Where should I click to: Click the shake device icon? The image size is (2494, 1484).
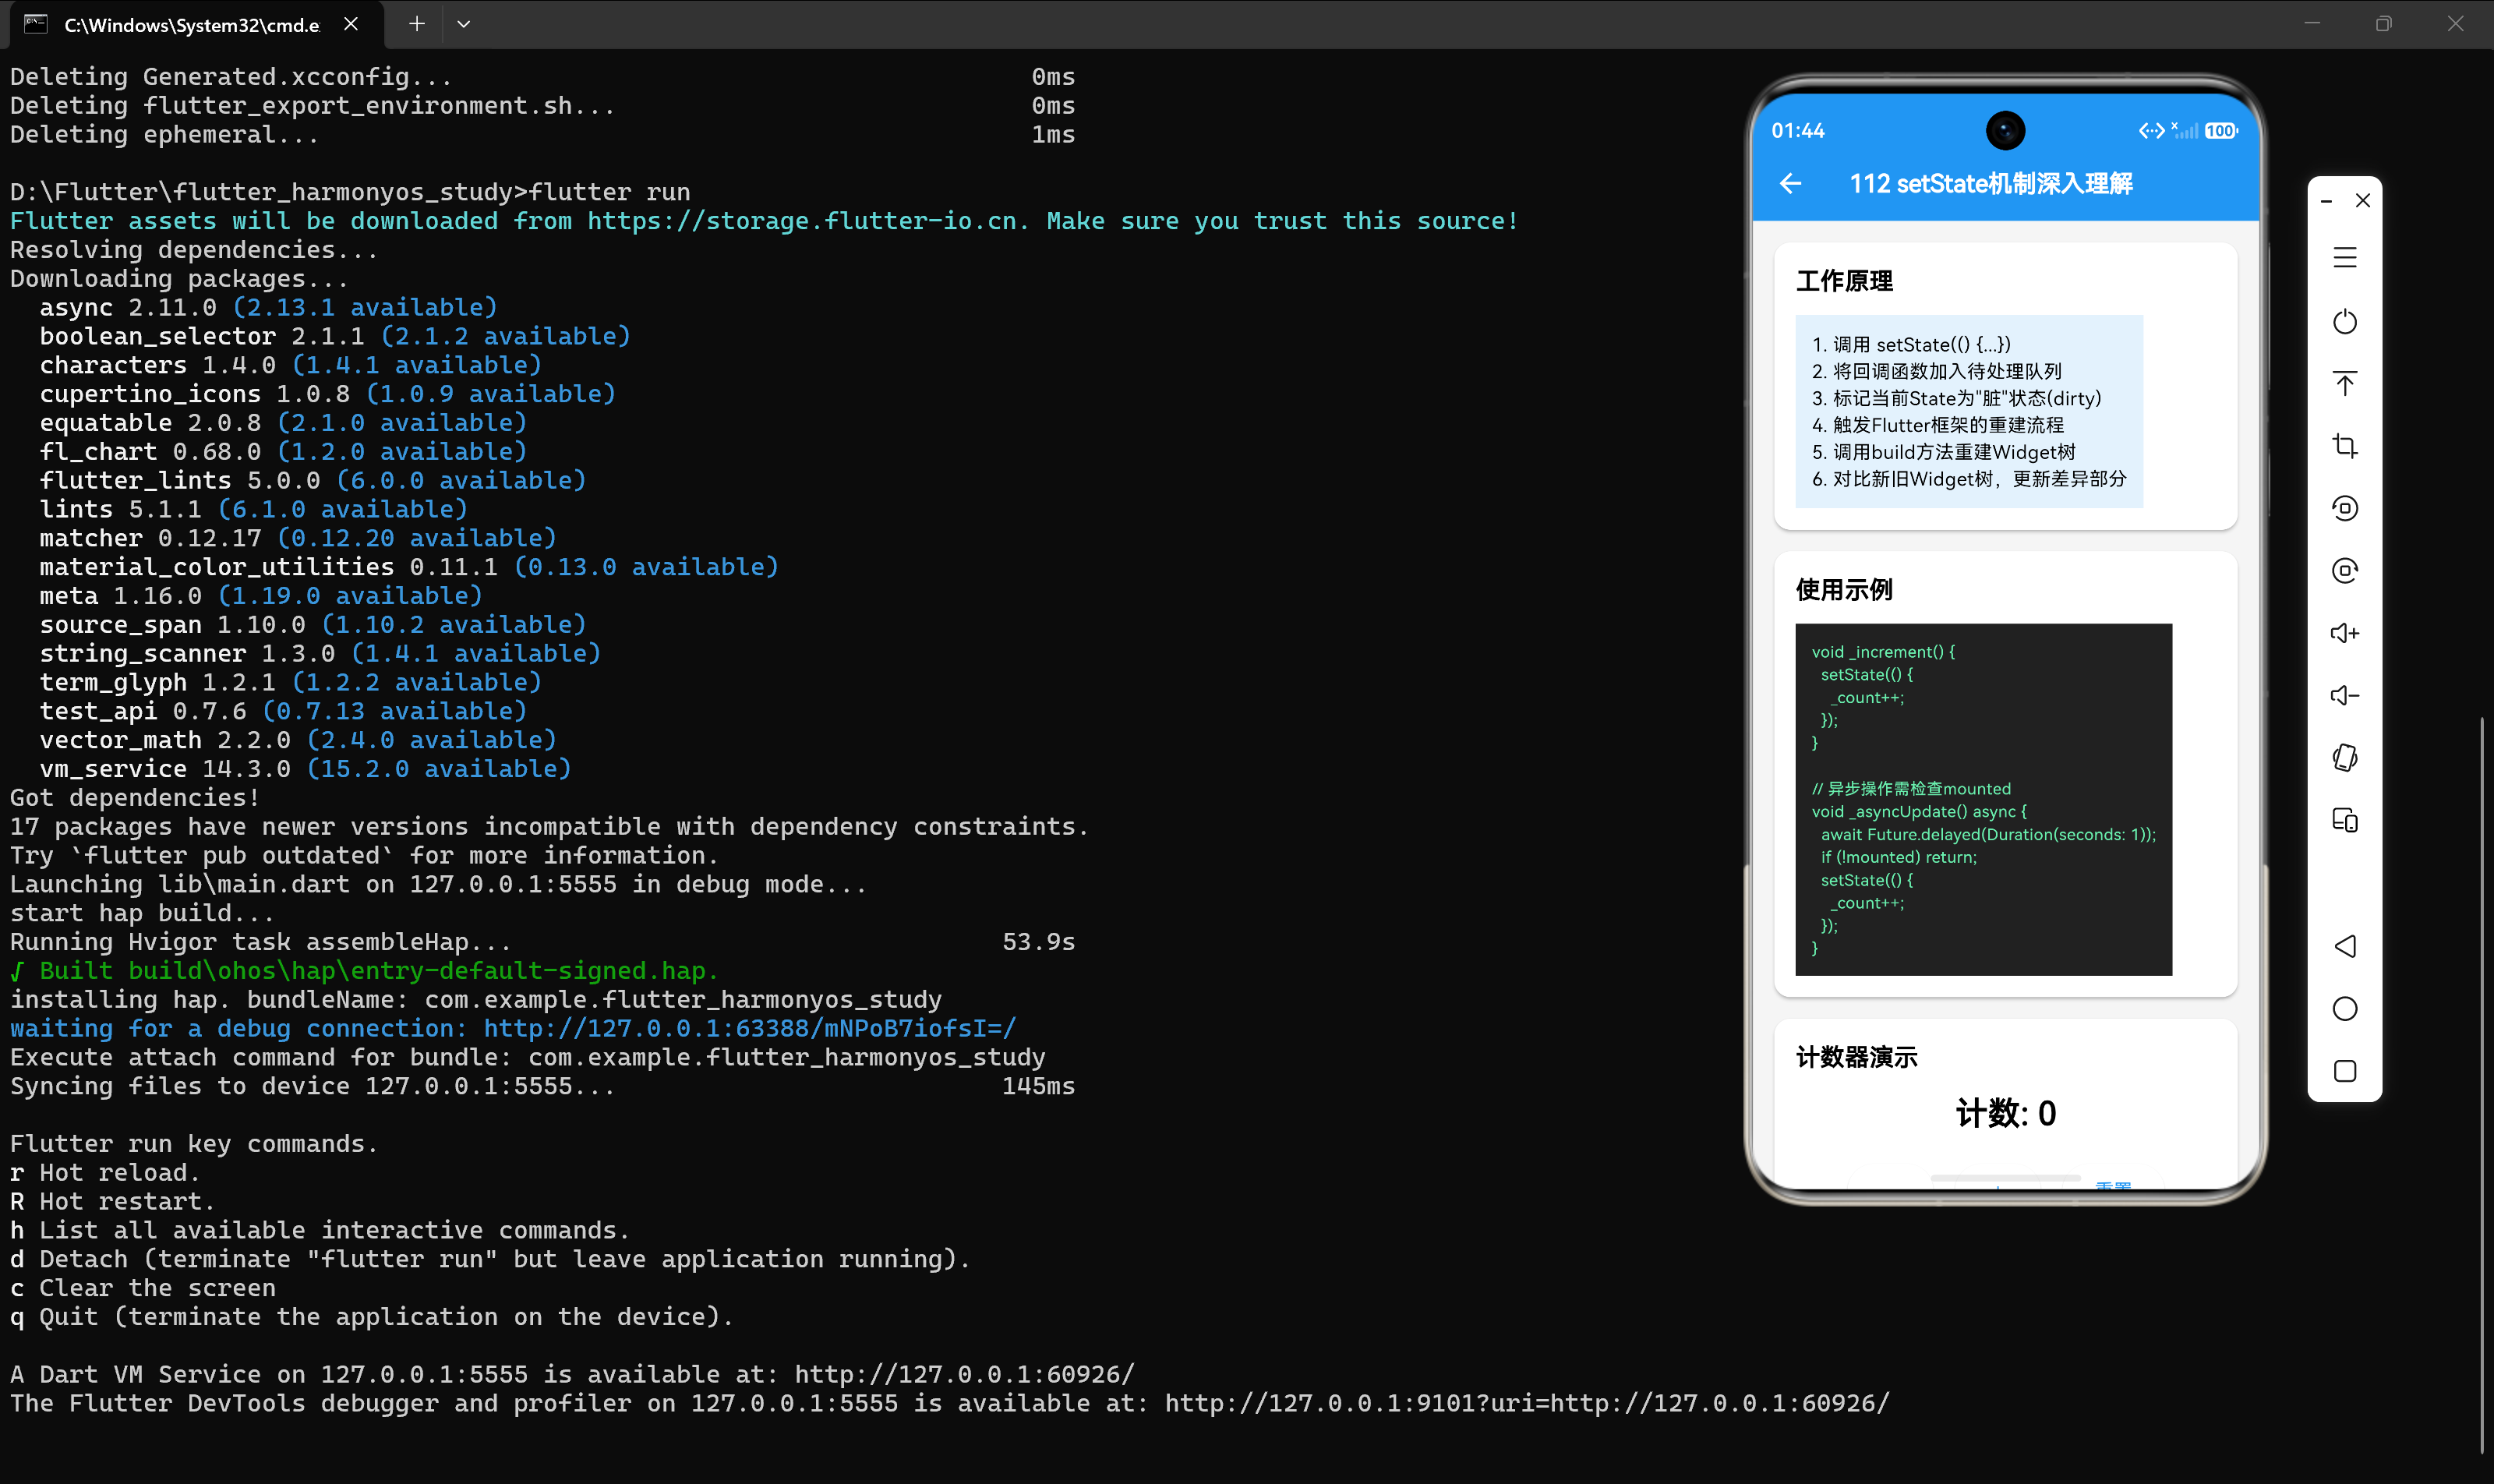(x=2345, y=758)
